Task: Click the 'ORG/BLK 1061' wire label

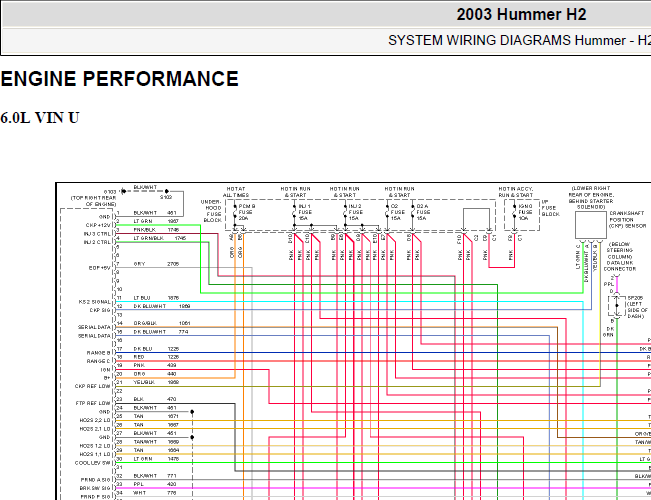Action: [x=162, y=323]
